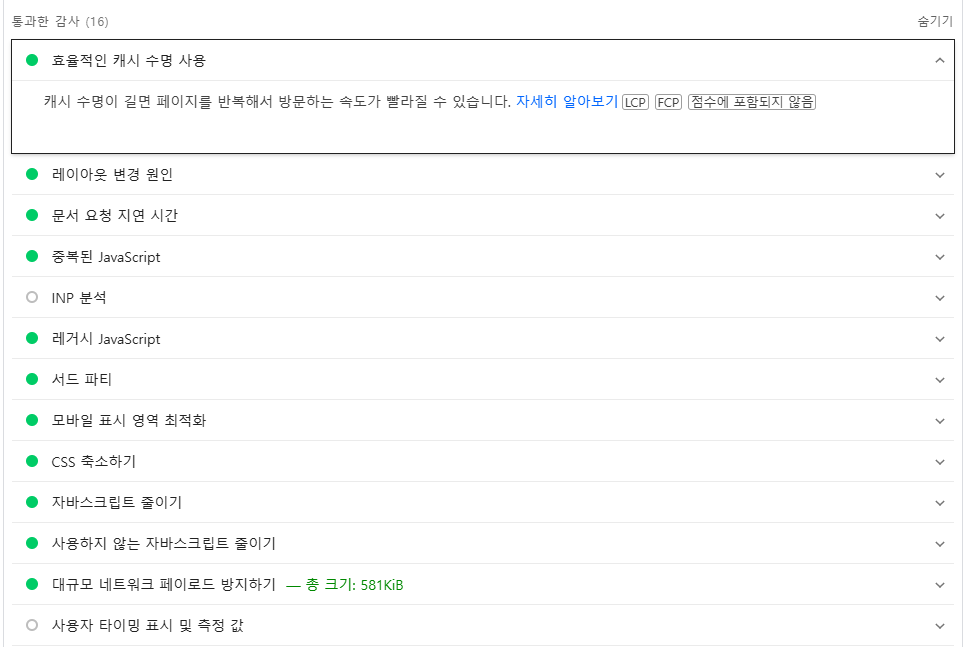
Task: Click the 점수에 포함되지 않음 badge
Action: (752, 101)
